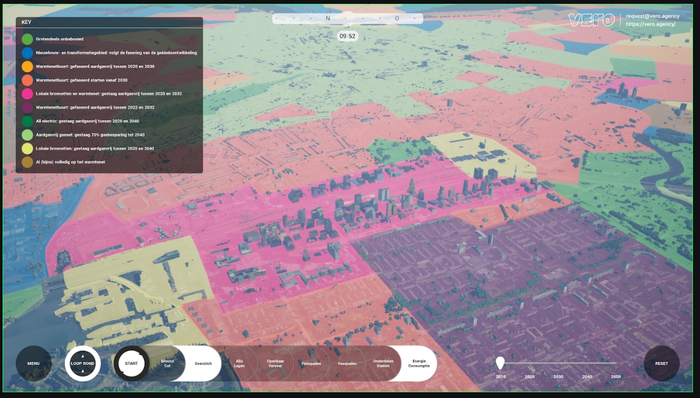
Task: Select the Alle Lagen layer tab
Action: point(240,363)
